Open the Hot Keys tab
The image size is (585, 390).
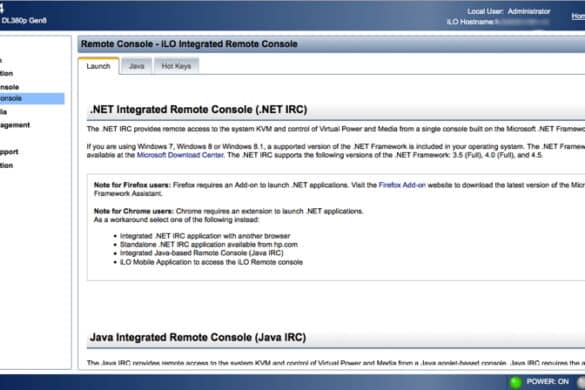point(176,66)
